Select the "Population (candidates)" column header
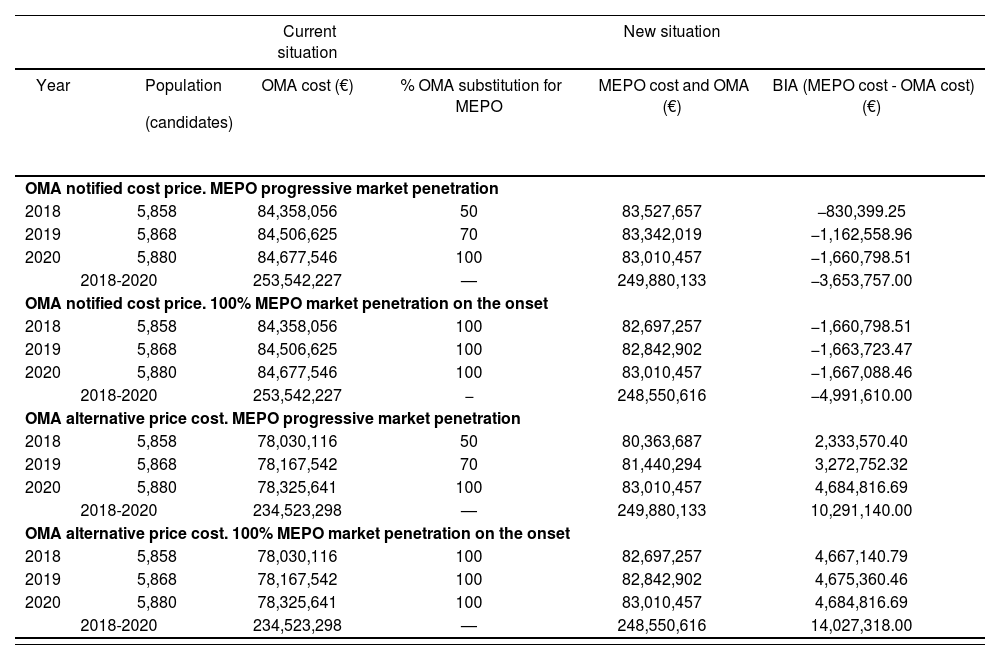This screenshot has width=1000, height=660. click(188, 104)
